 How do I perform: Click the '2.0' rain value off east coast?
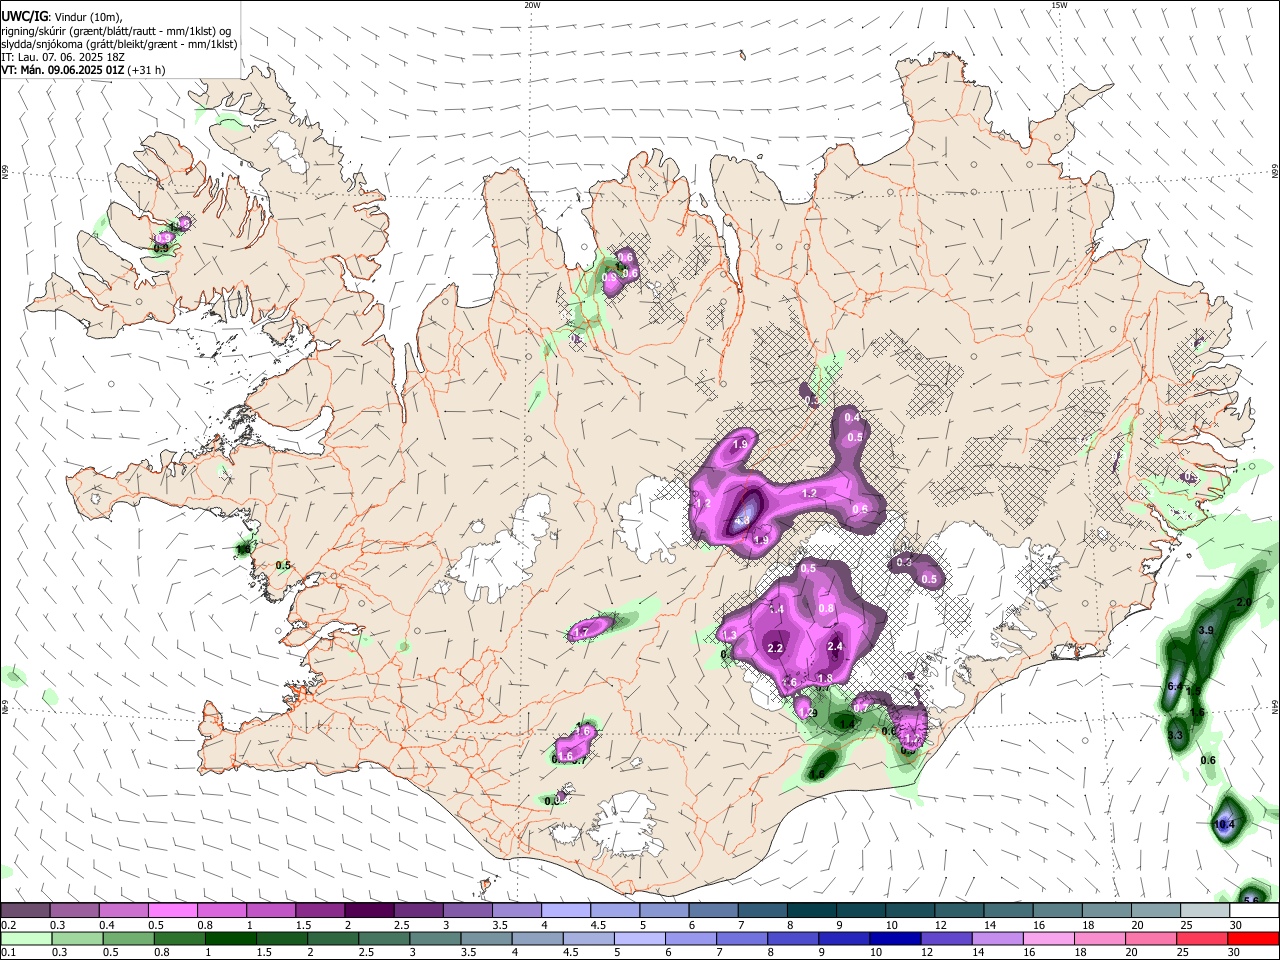pyautogui.click(x=1244, y=603)
